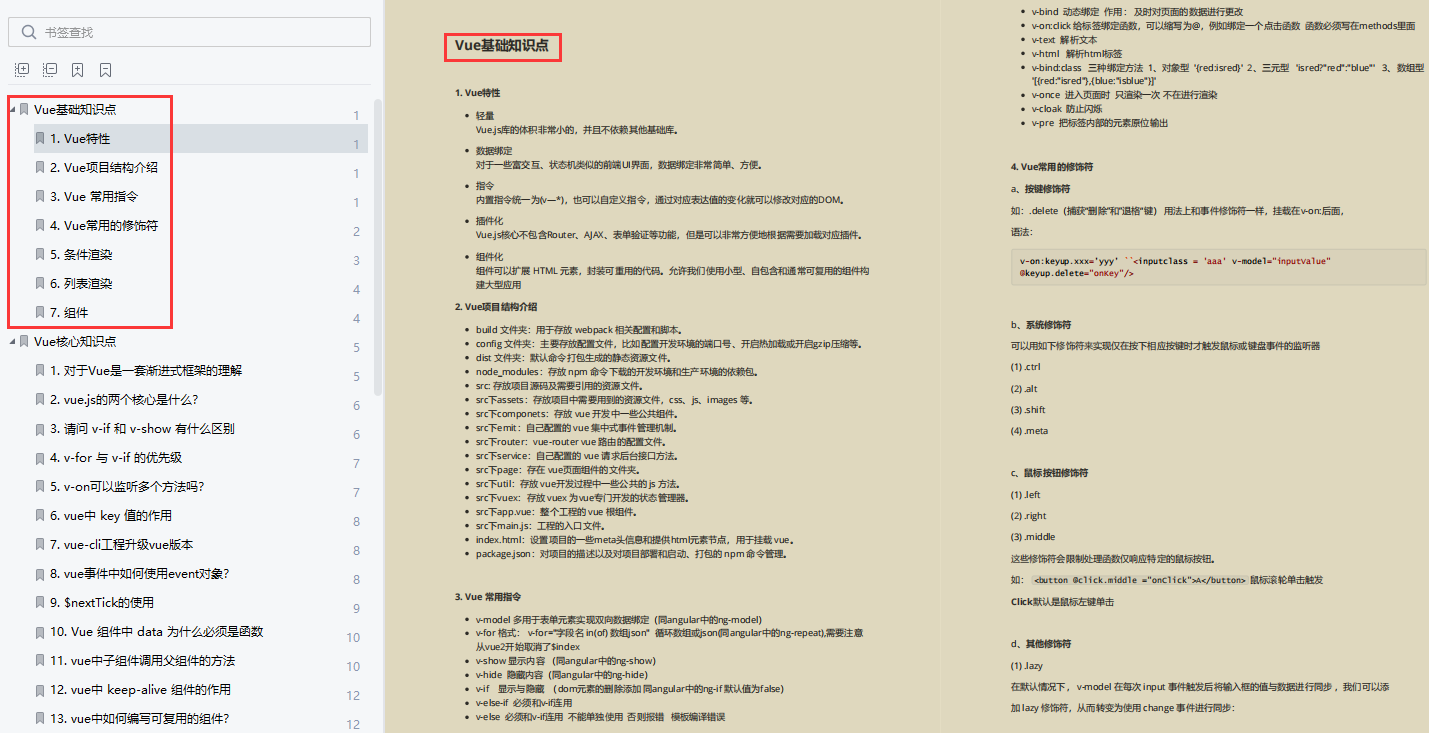Image resolution: width=1429 pixels, height=733 pixels.
Task: Click the '(2) .alt' line in the document
Action: pyautogui.click(x=1024, y=388)
